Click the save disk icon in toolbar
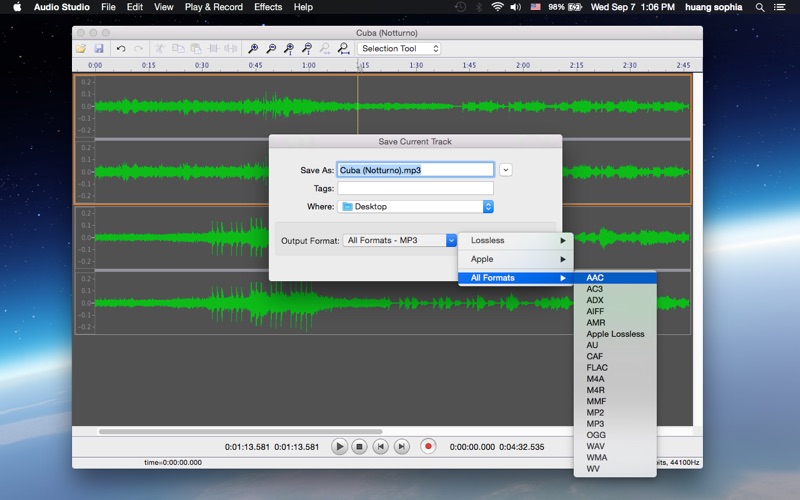The image size is (800, 500). point(98,48)
